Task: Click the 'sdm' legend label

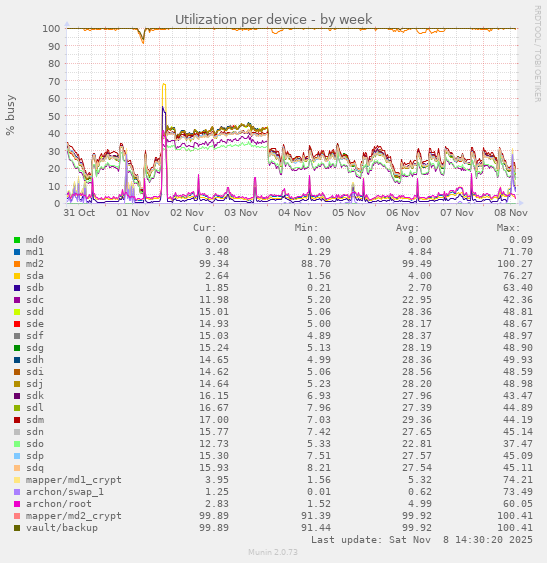Action: tap(35, 420)
